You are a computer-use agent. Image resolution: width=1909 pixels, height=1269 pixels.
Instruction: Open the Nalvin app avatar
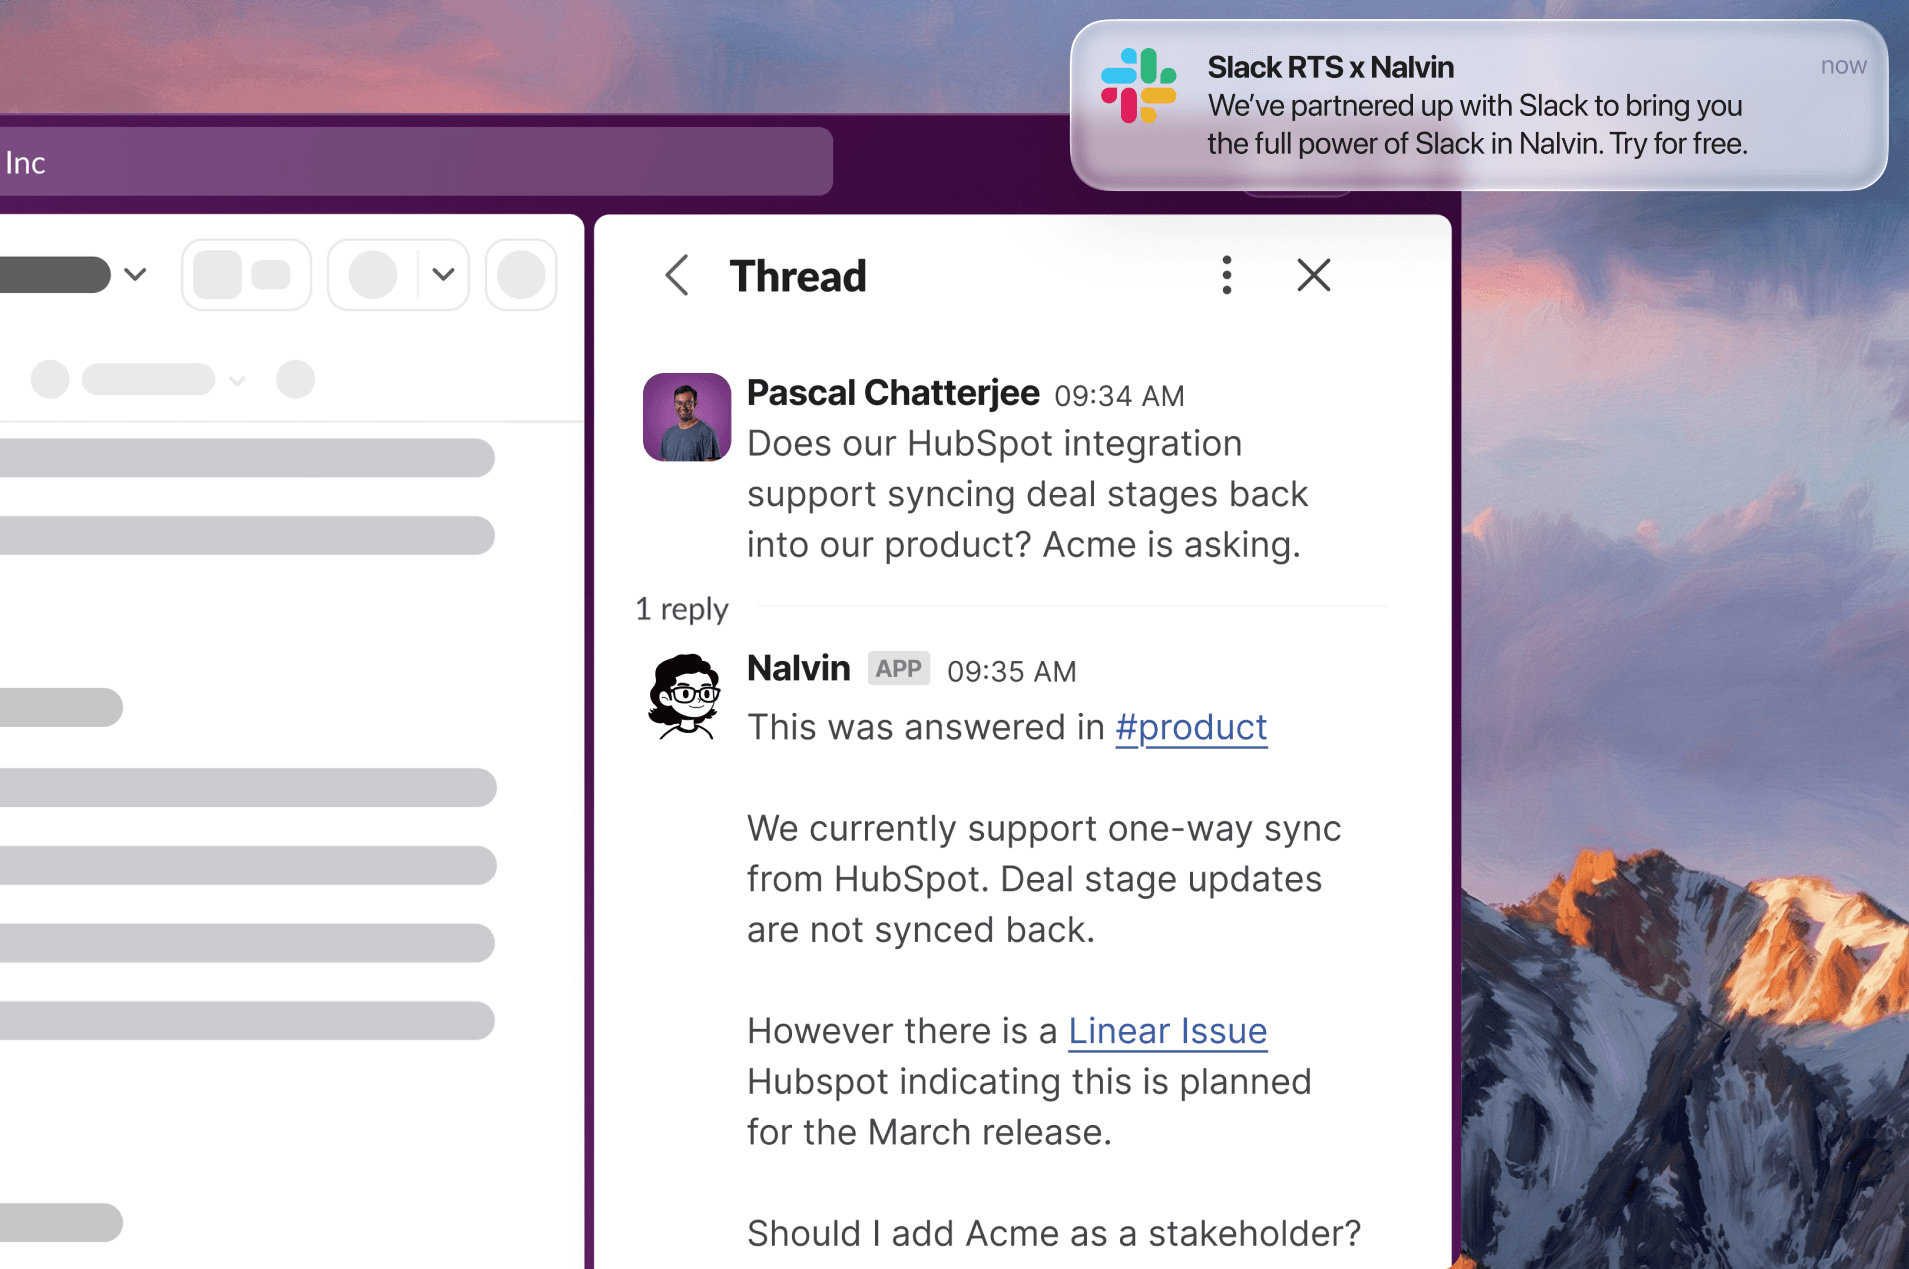pos(686,696)
